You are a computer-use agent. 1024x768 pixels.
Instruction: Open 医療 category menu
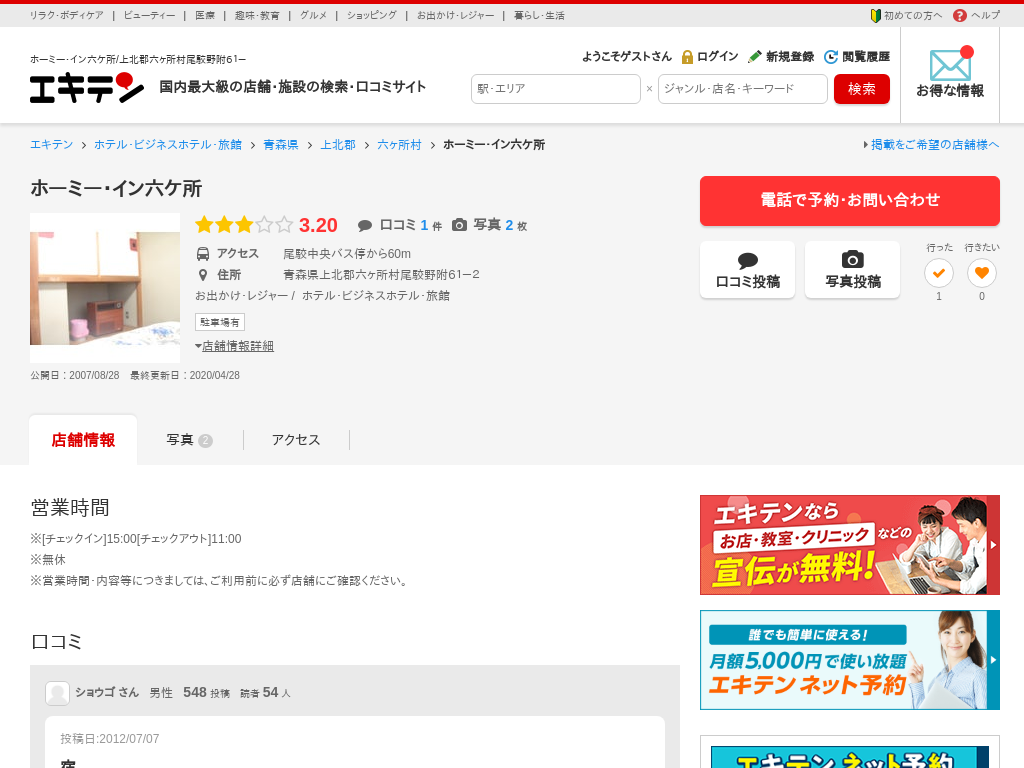(205, 16)
